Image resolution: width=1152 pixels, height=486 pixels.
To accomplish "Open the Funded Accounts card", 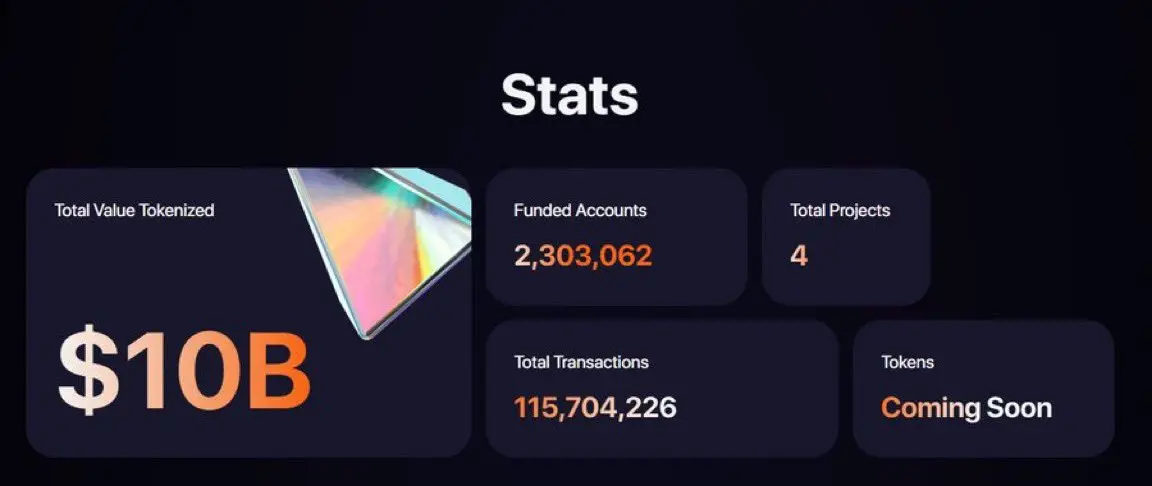I will 616,237.
